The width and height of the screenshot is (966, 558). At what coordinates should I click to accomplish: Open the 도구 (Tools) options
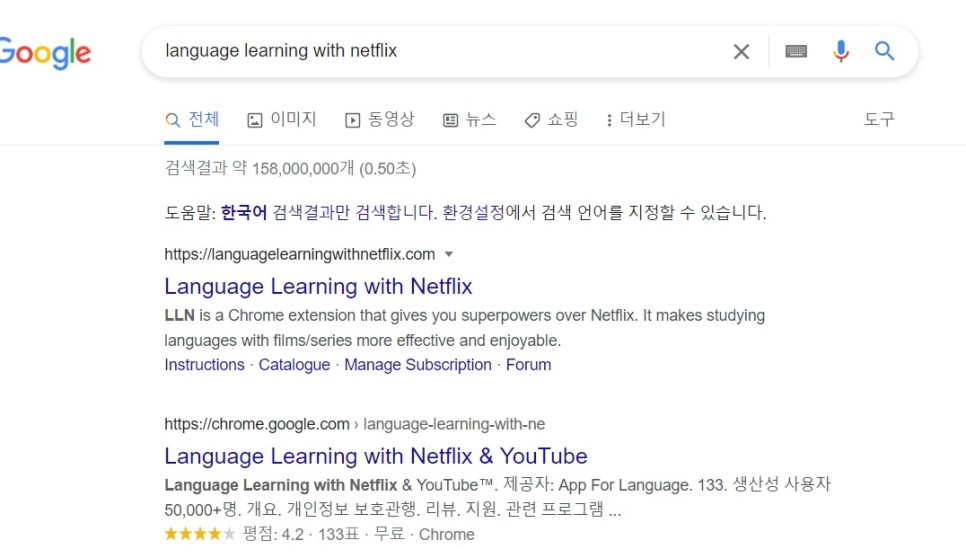(x=879, y=119)
